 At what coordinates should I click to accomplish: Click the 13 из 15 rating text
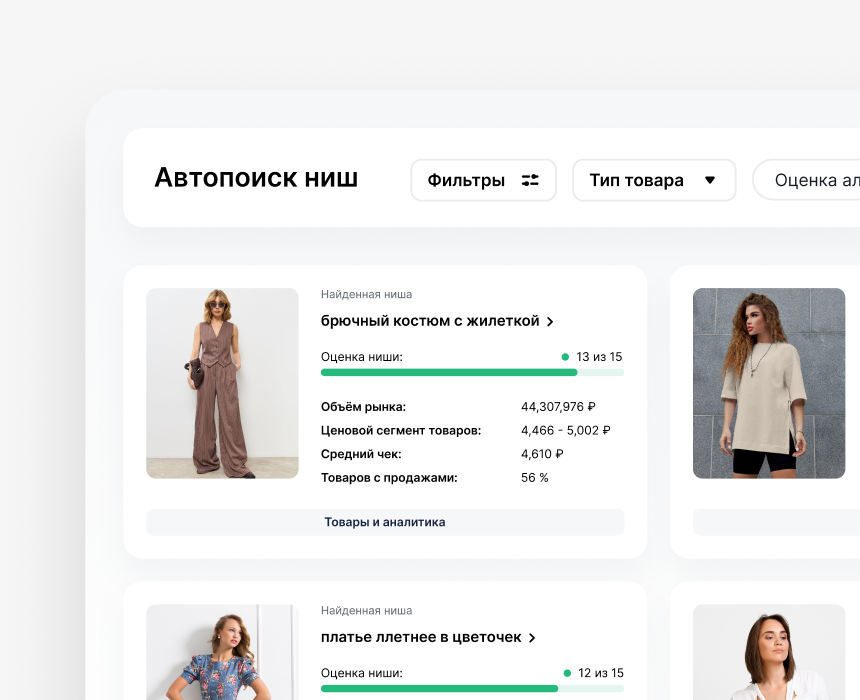pyautogui.click(x=599, y=357)
